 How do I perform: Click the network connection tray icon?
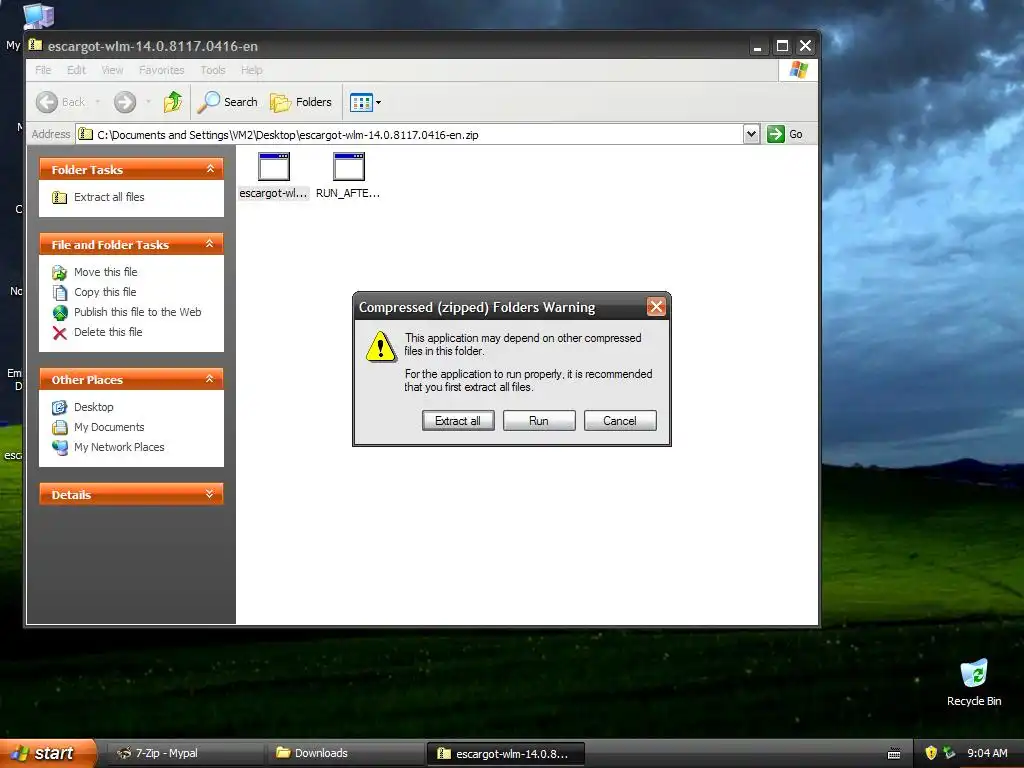(x=949, y=753)
